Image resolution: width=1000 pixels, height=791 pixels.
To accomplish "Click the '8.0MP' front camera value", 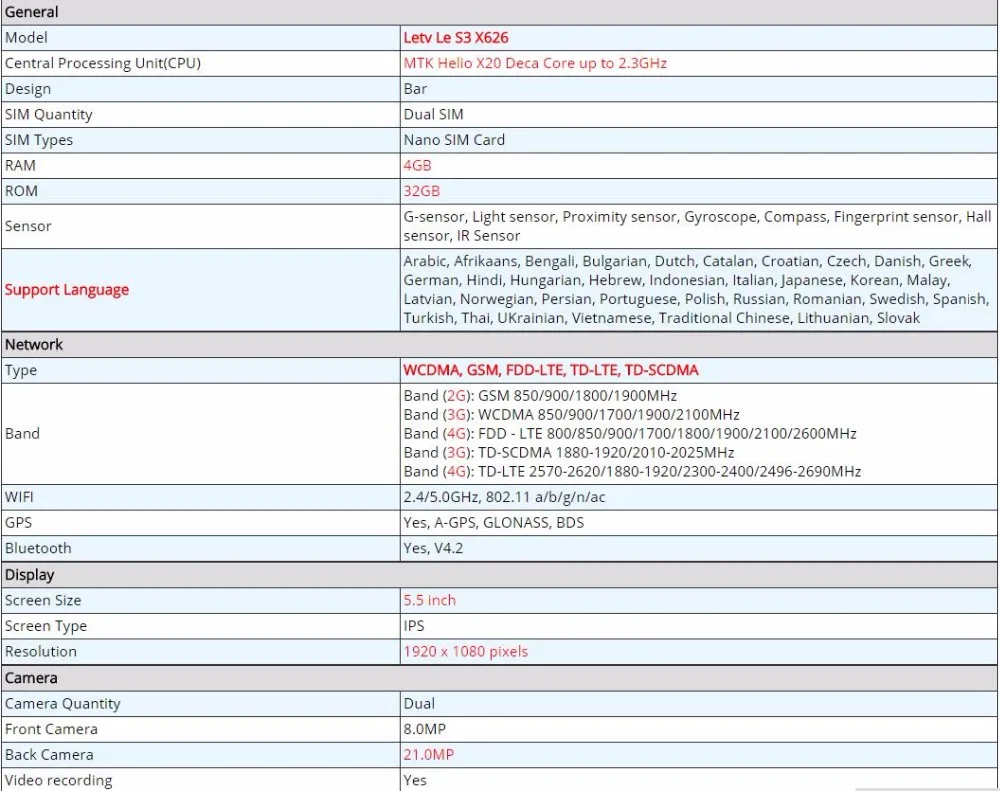I will pyautogui.click(x=425, y=729).
